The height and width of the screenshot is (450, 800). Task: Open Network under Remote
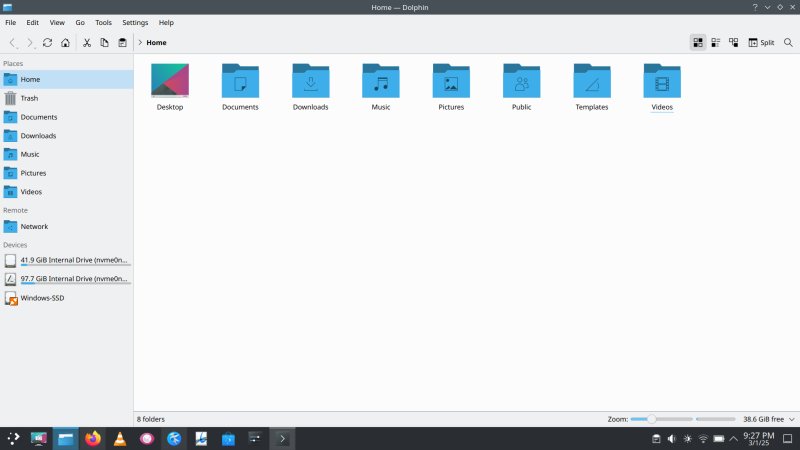tap(66, 227)
